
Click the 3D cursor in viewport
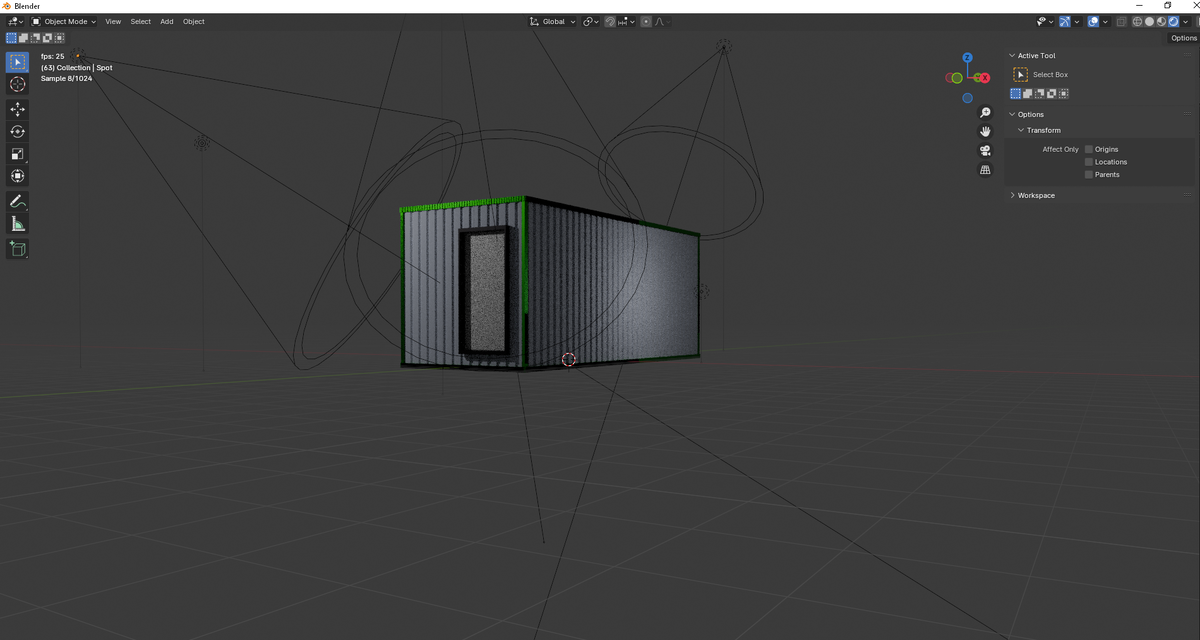pos(569,359)
